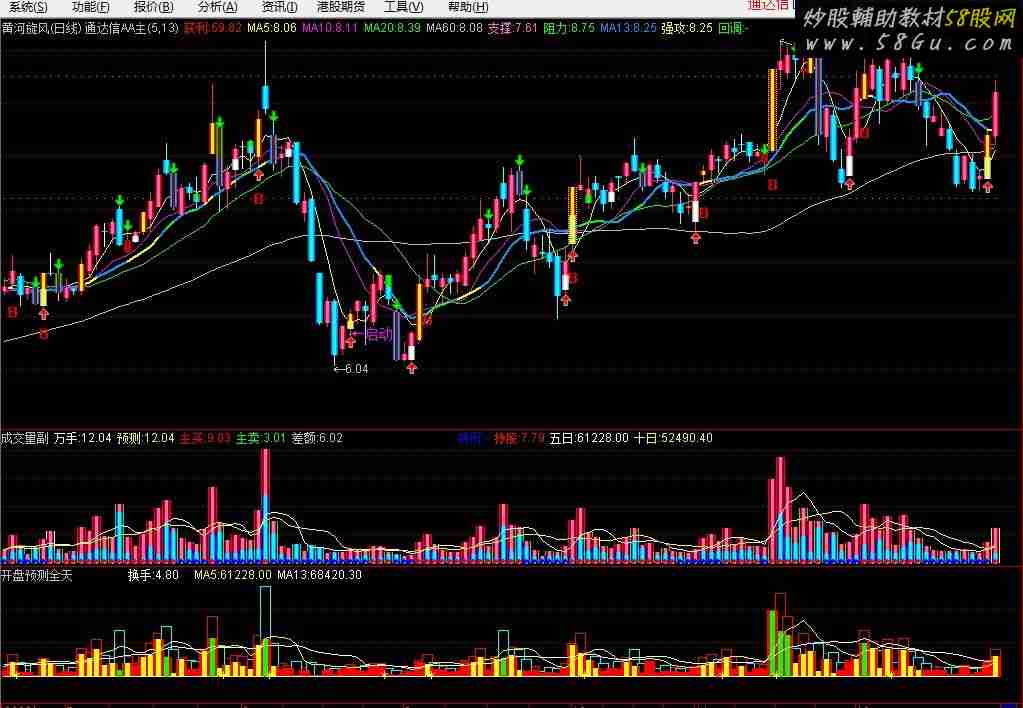Select the 开盘预测全天 panel title

tap(37, 575)
